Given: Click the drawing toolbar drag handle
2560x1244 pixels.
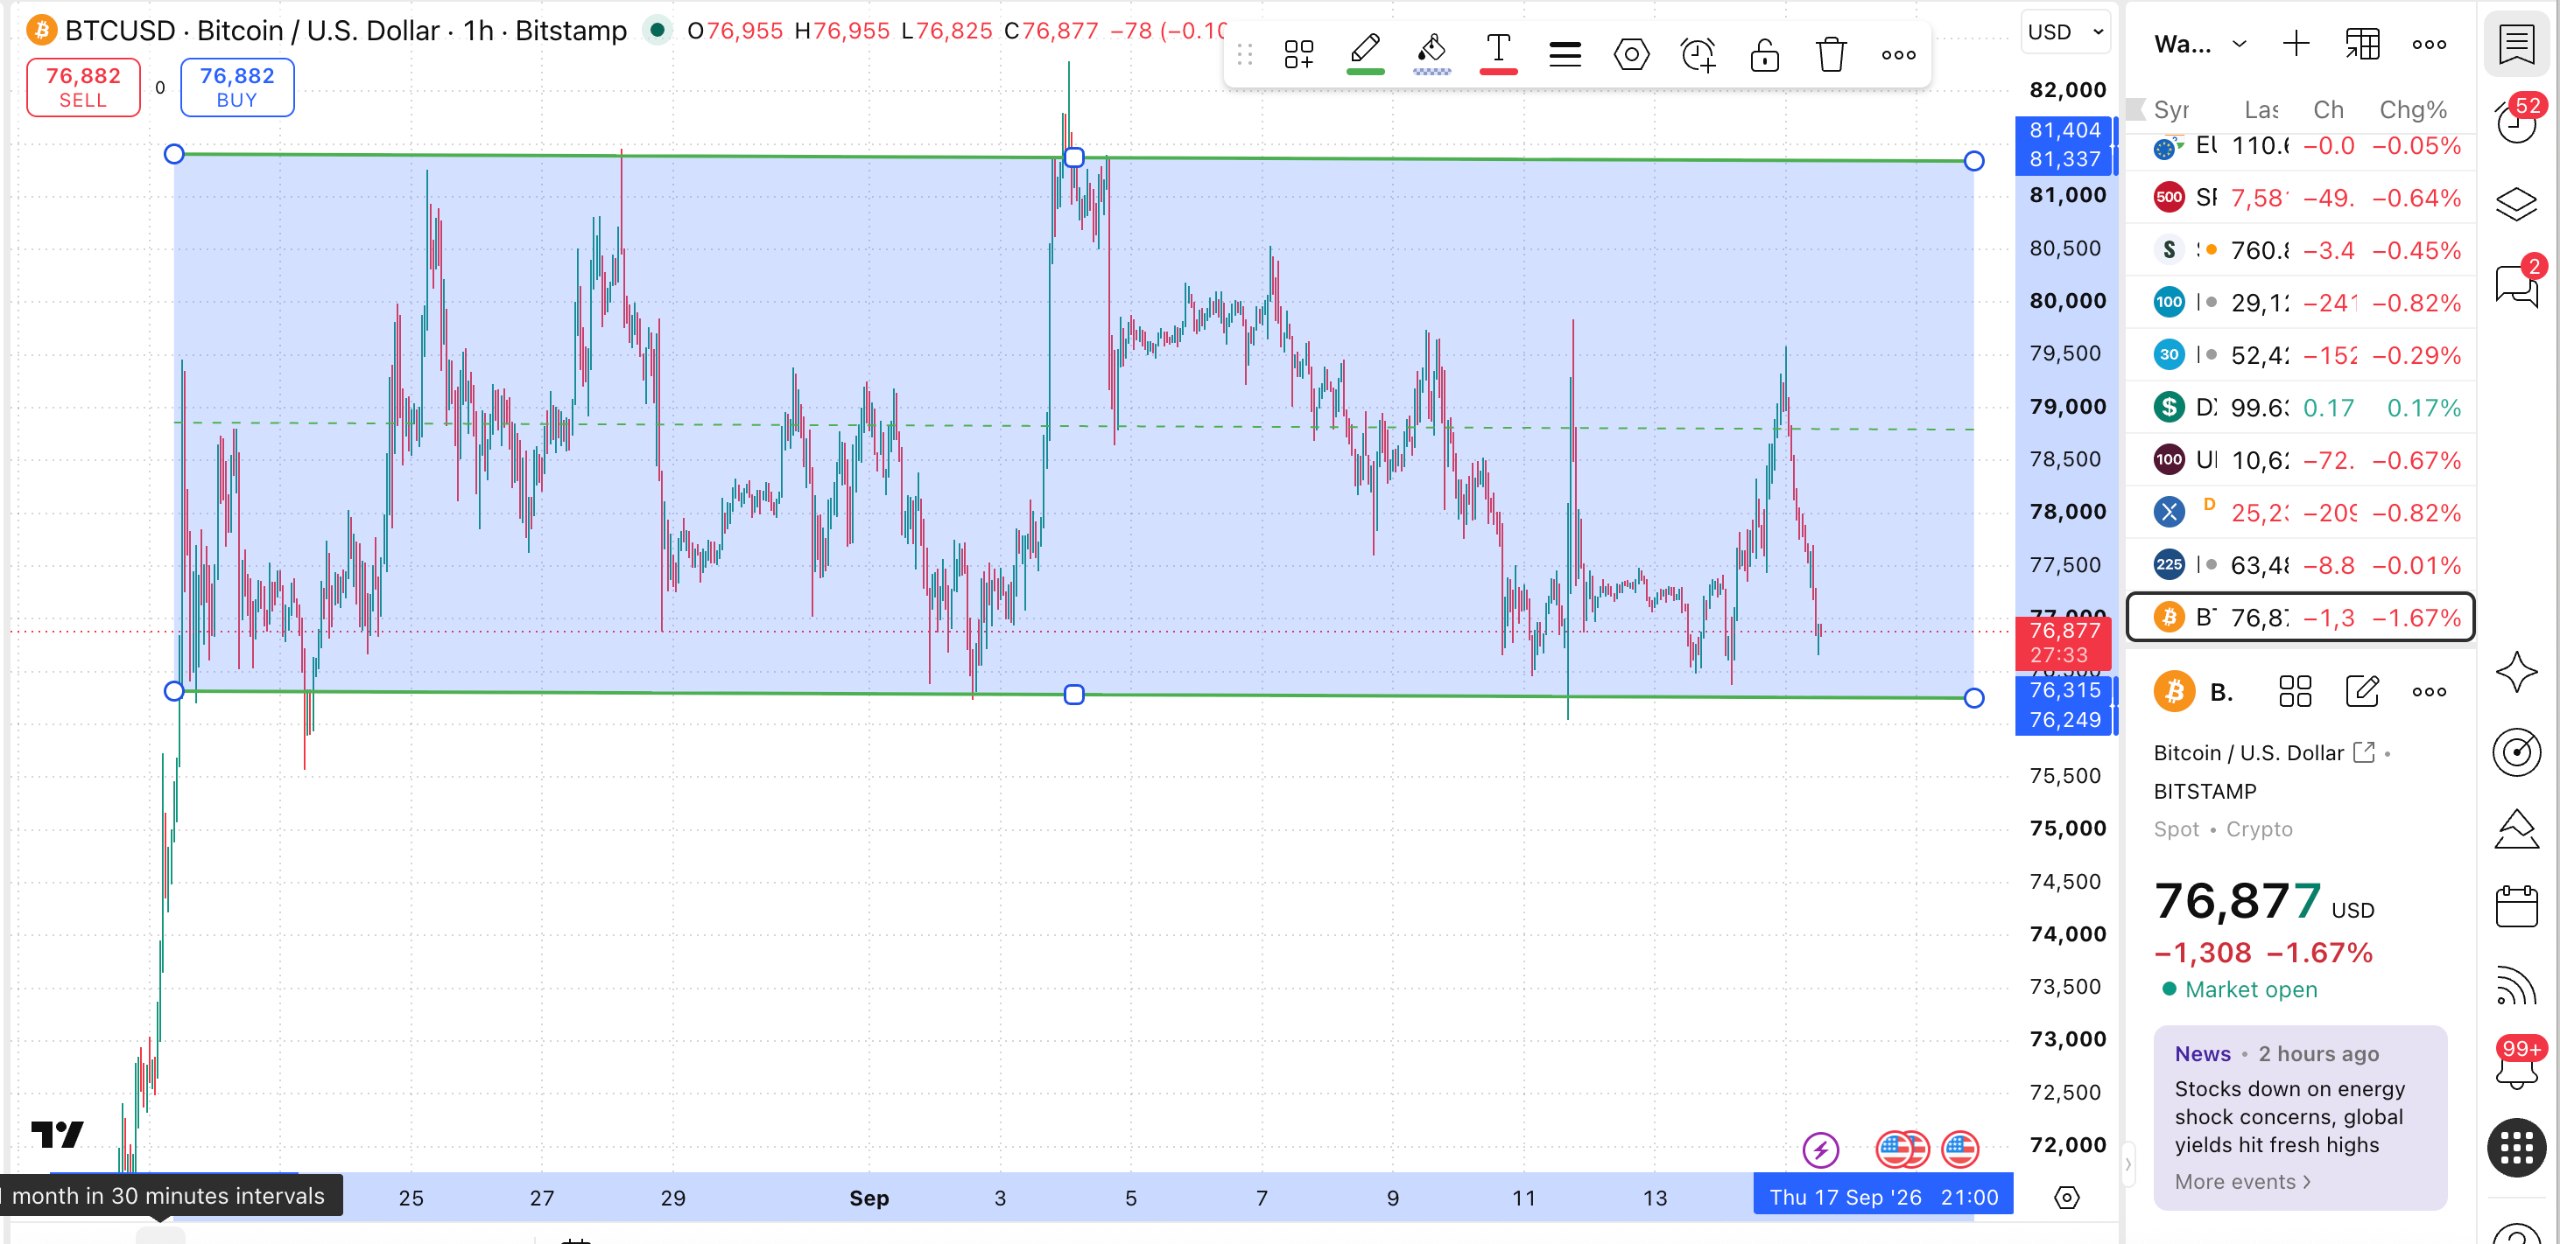Looking at the screenshot, I should [1245, 54].
